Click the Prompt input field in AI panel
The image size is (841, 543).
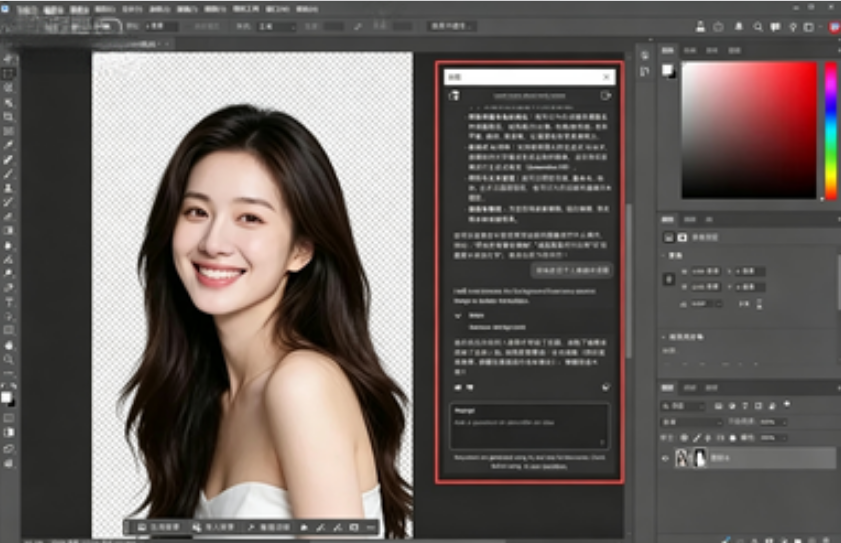pyautogui.click(x=529, y=427)
